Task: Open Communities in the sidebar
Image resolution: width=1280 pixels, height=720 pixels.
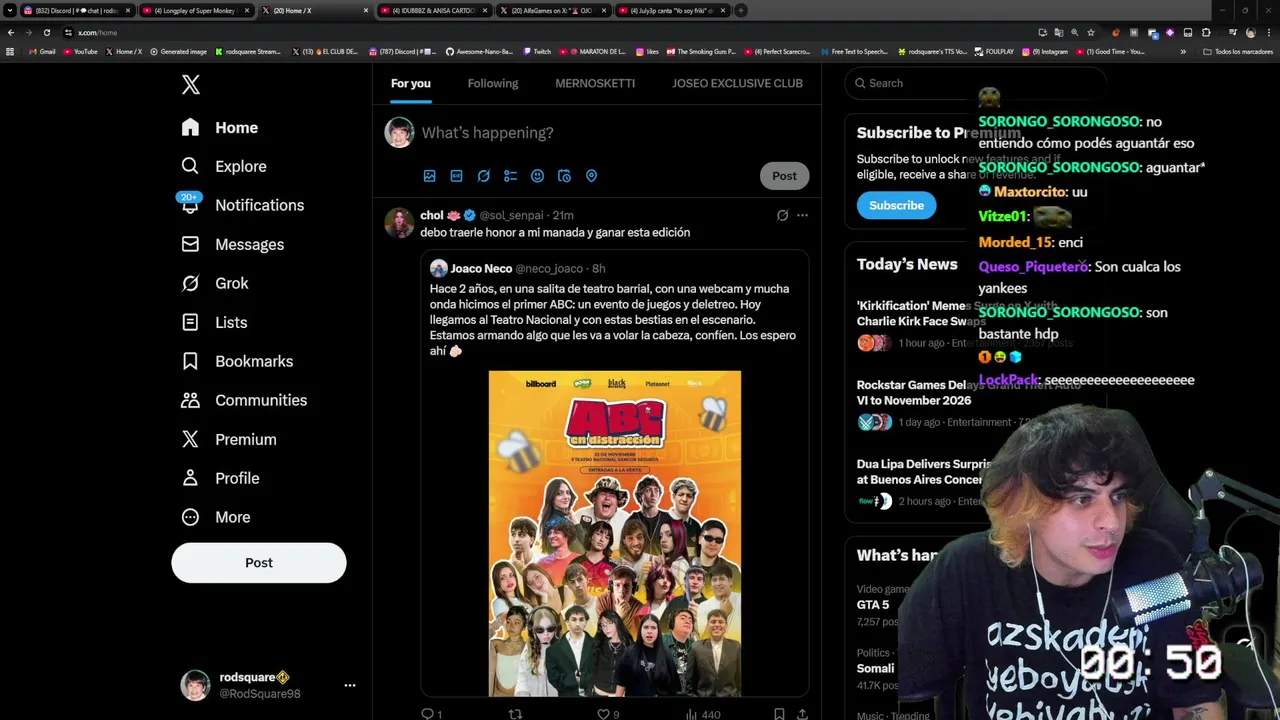Action: click(x=244, y=400)
